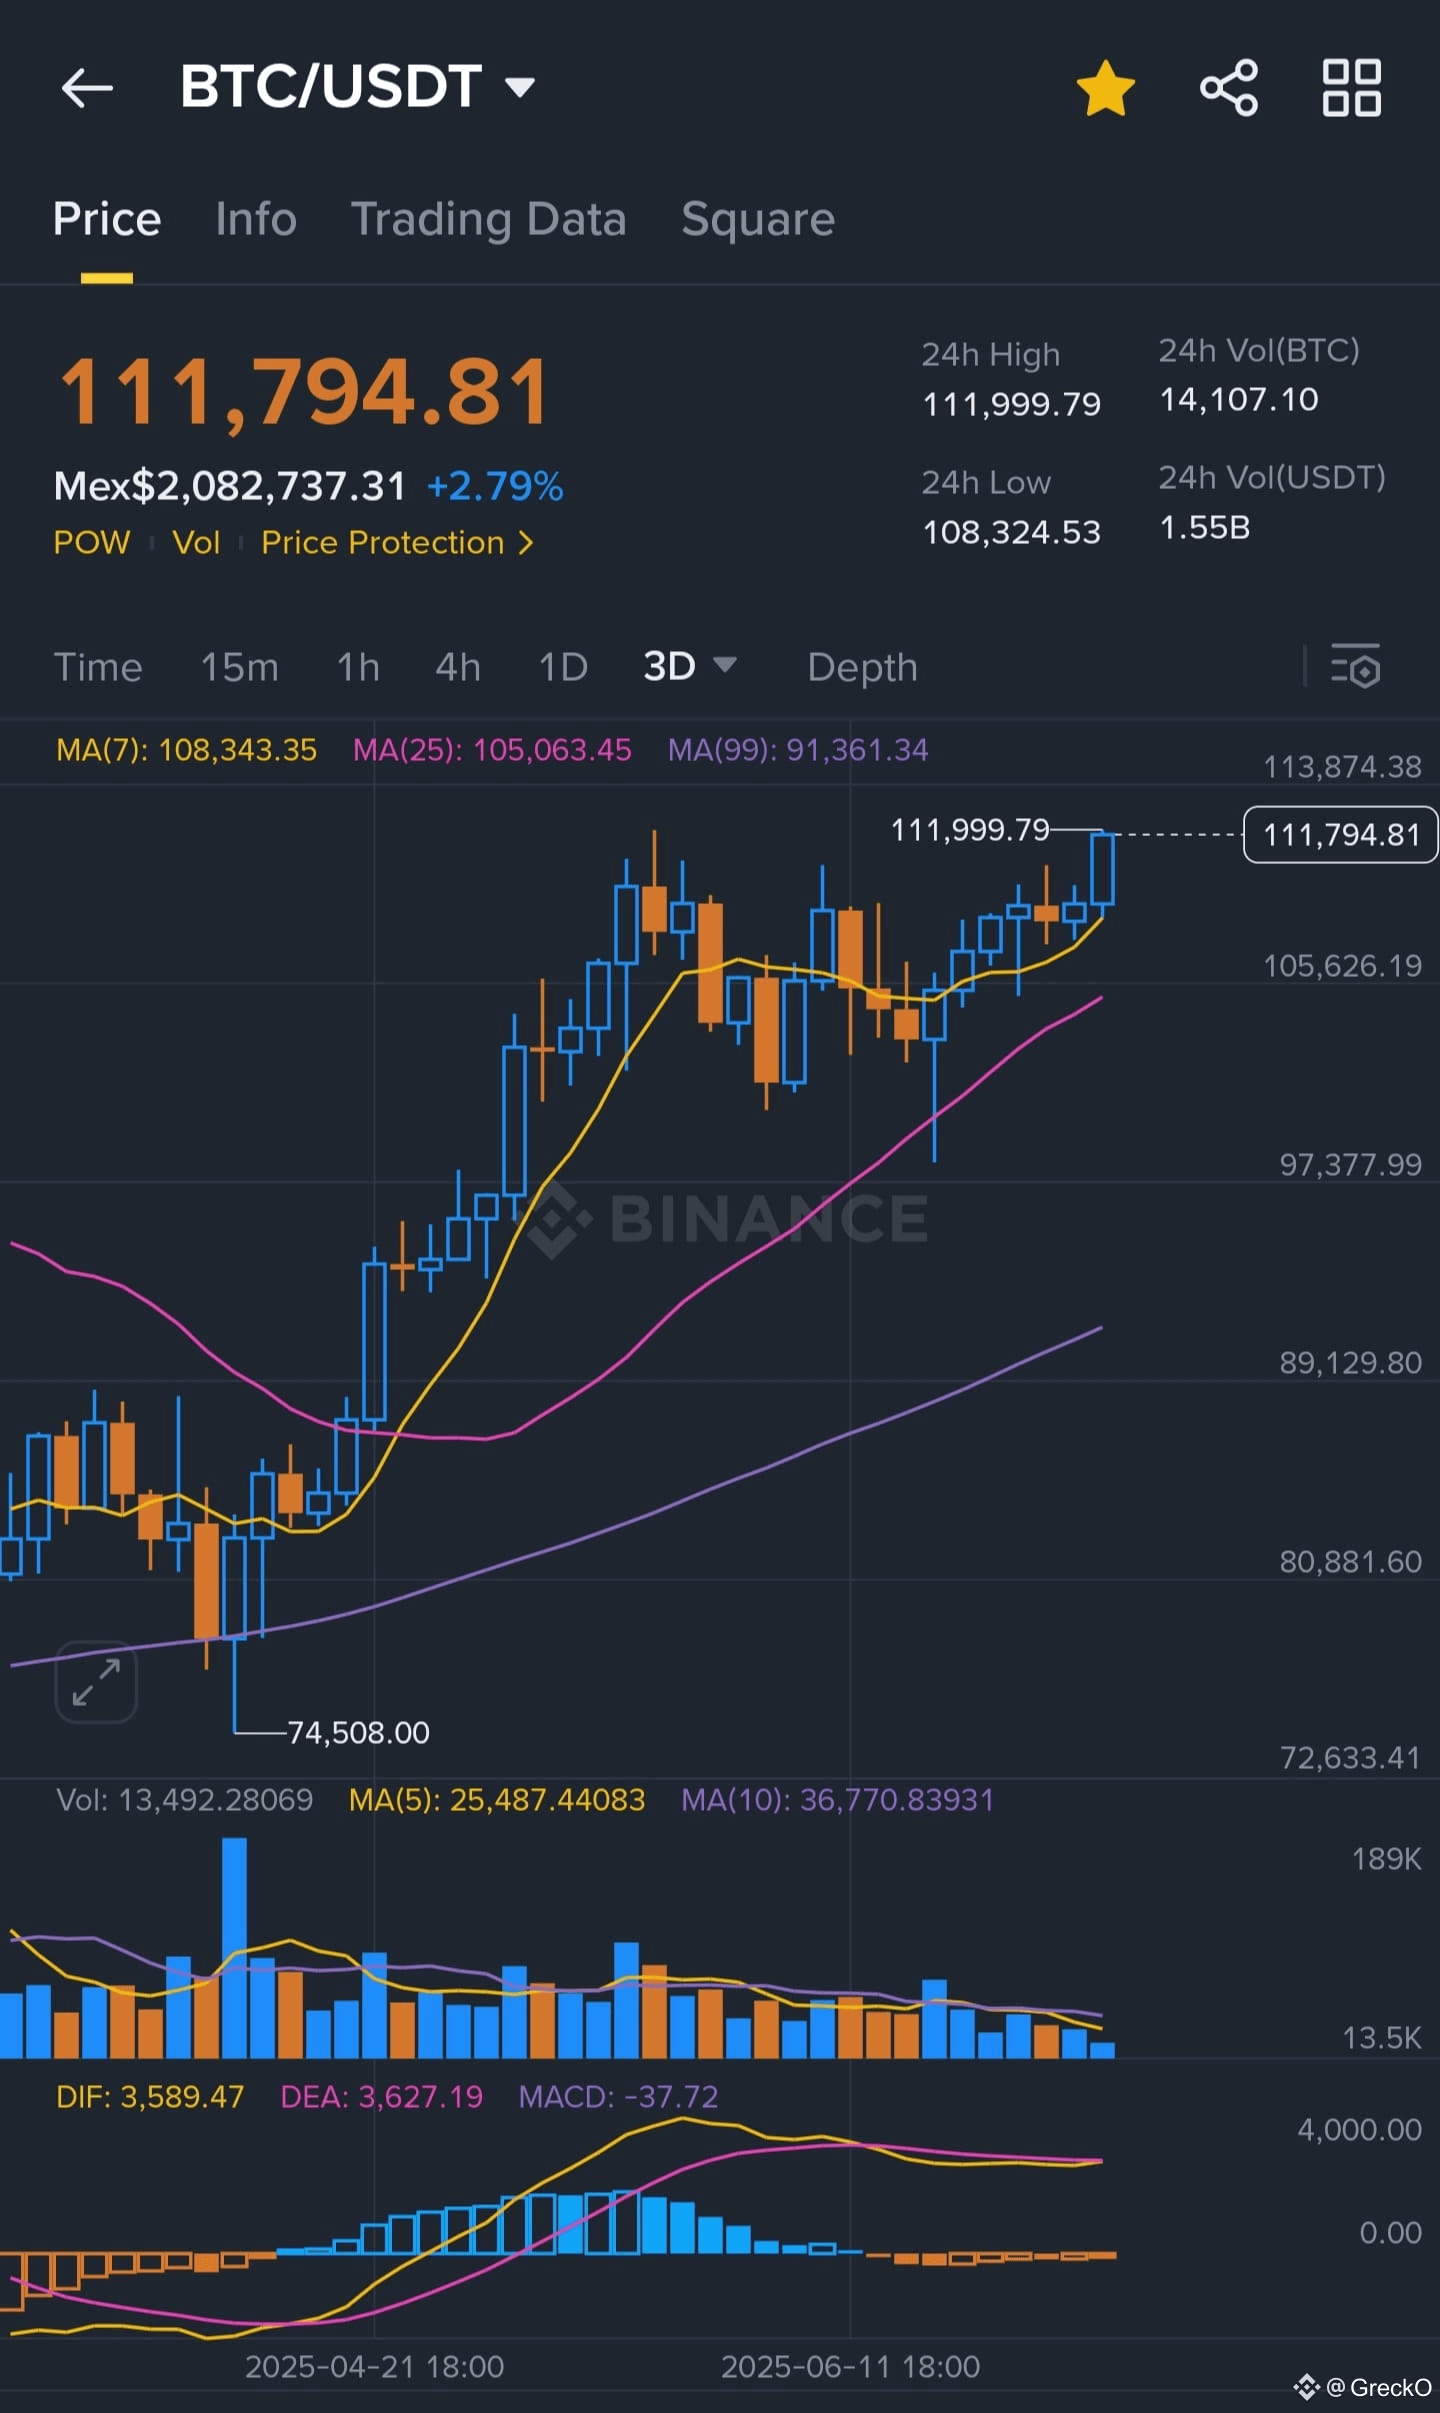
Task: Tap the DEA: 3,627.19 label
Action: 382,2096
